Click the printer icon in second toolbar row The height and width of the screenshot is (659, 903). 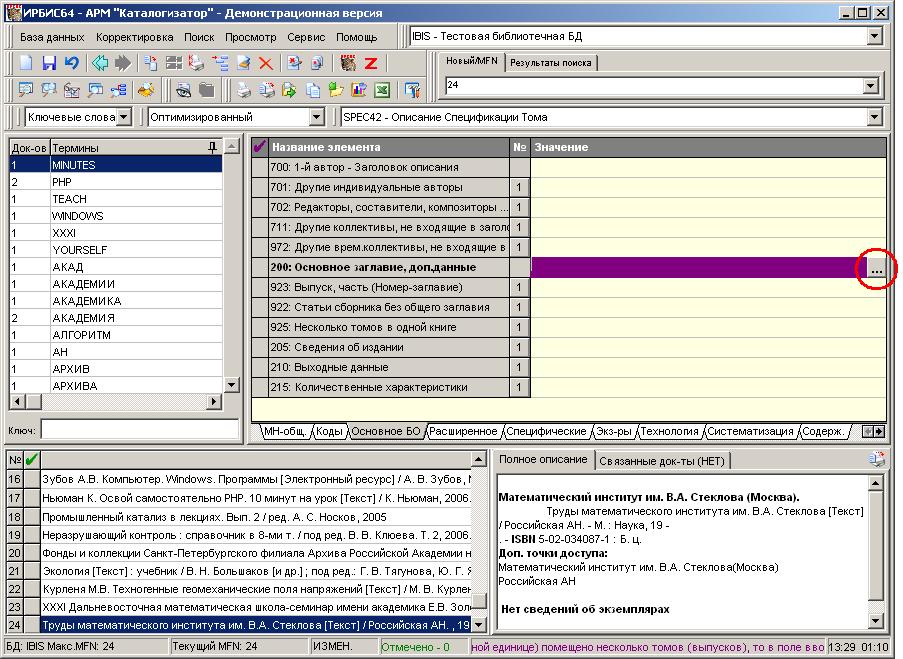point(243,90)
